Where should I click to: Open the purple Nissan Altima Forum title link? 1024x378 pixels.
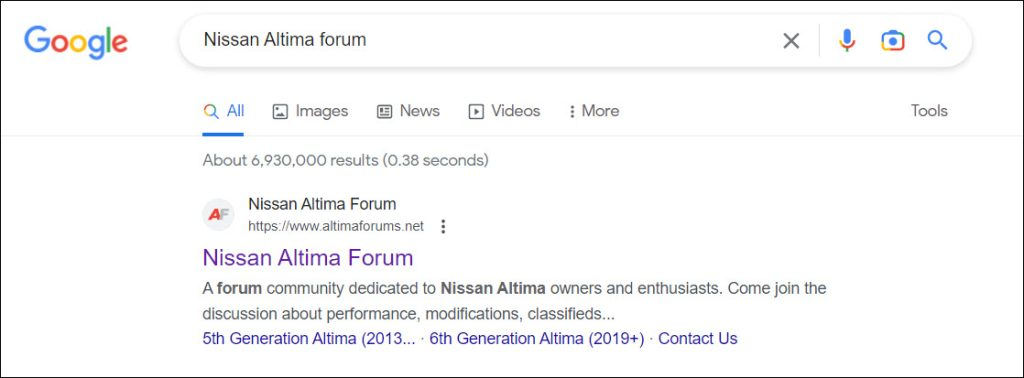(308, 257)
